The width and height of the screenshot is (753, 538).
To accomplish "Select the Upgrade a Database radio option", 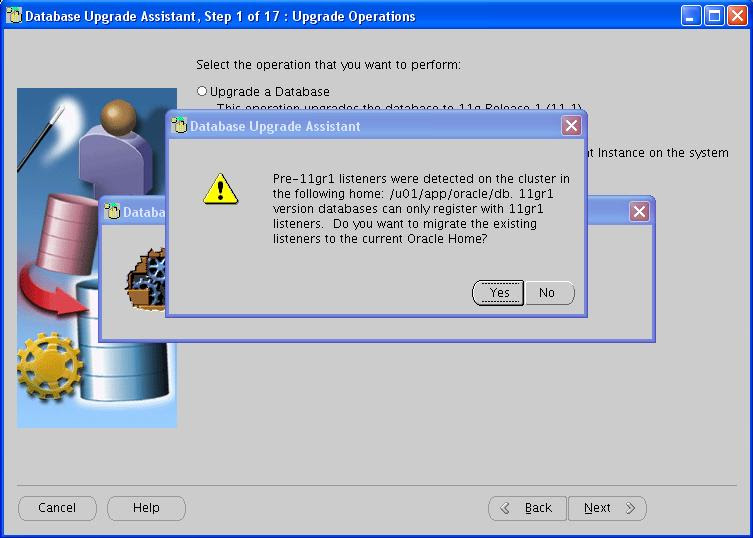I will point(202,91).
